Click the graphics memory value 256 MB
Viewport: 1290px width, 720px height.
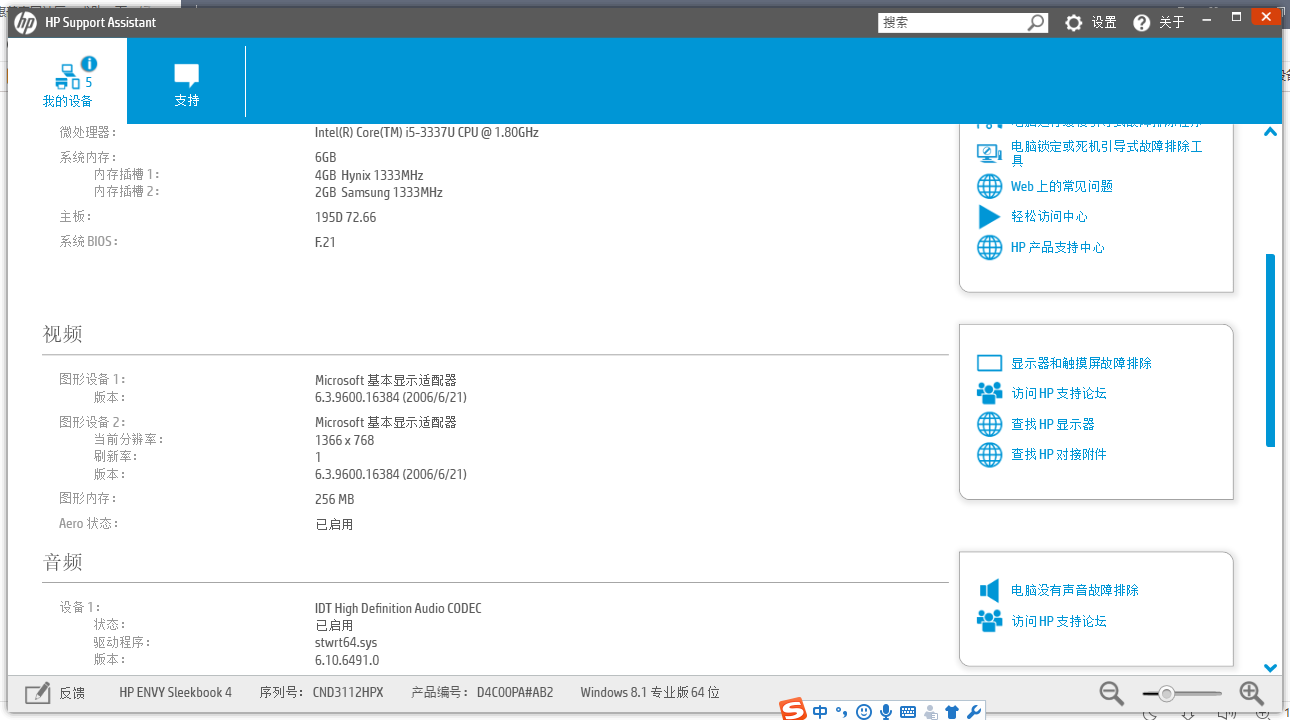tap(335, 499)
